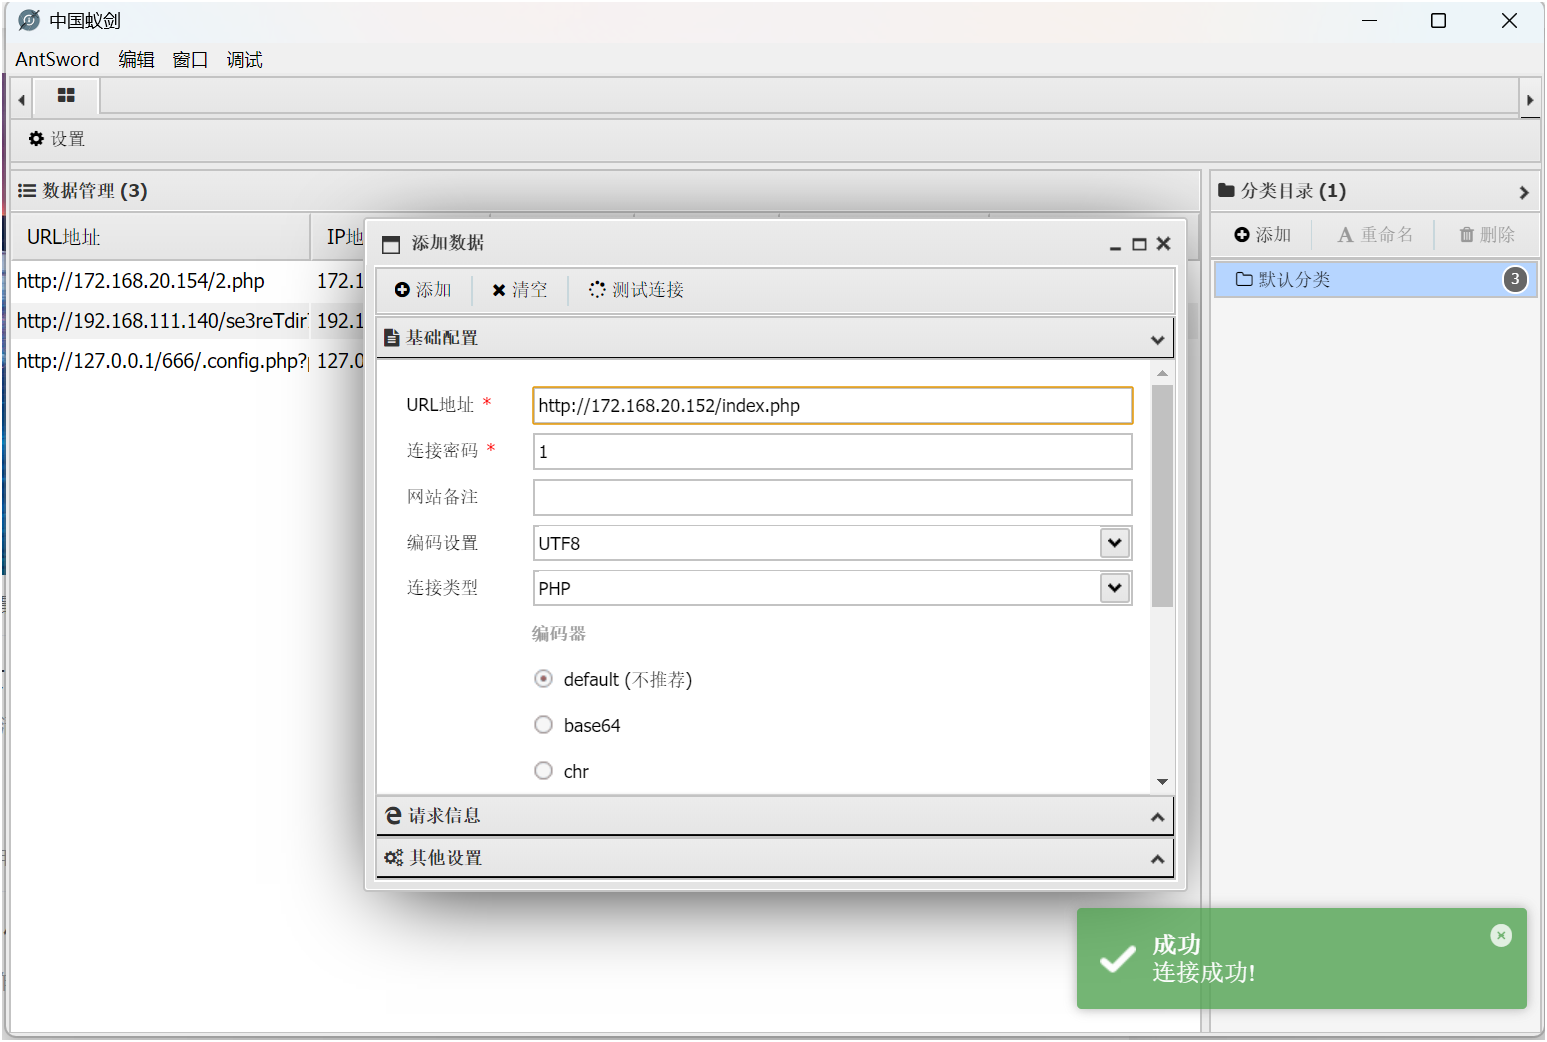Select chr encoder radio
The image size is (1547, 1042).
[543, 771]
